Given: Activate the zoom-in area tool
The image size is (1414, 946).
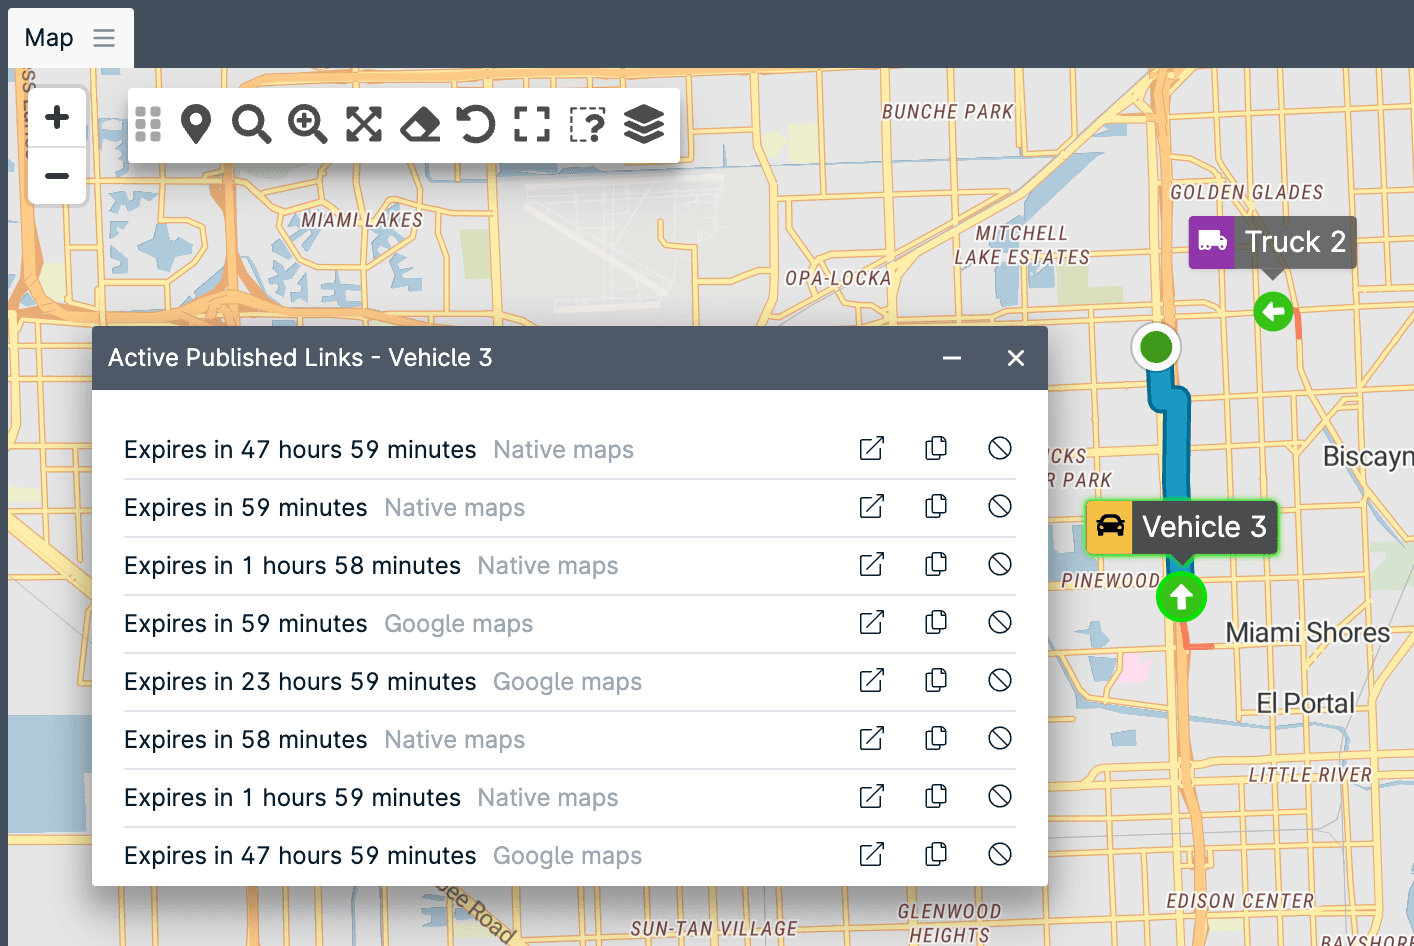Looking at the screenshot, I should (x=308, y=125).
